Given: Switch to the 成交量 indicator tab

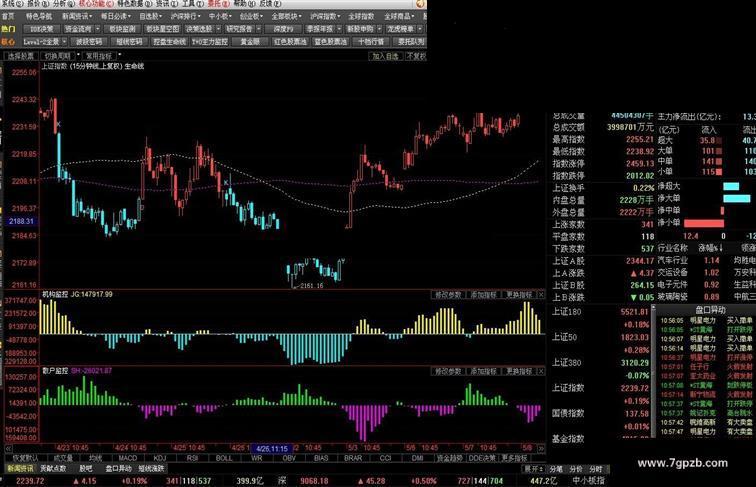Looking at the screenshot, I should click(x=63, y=458).
